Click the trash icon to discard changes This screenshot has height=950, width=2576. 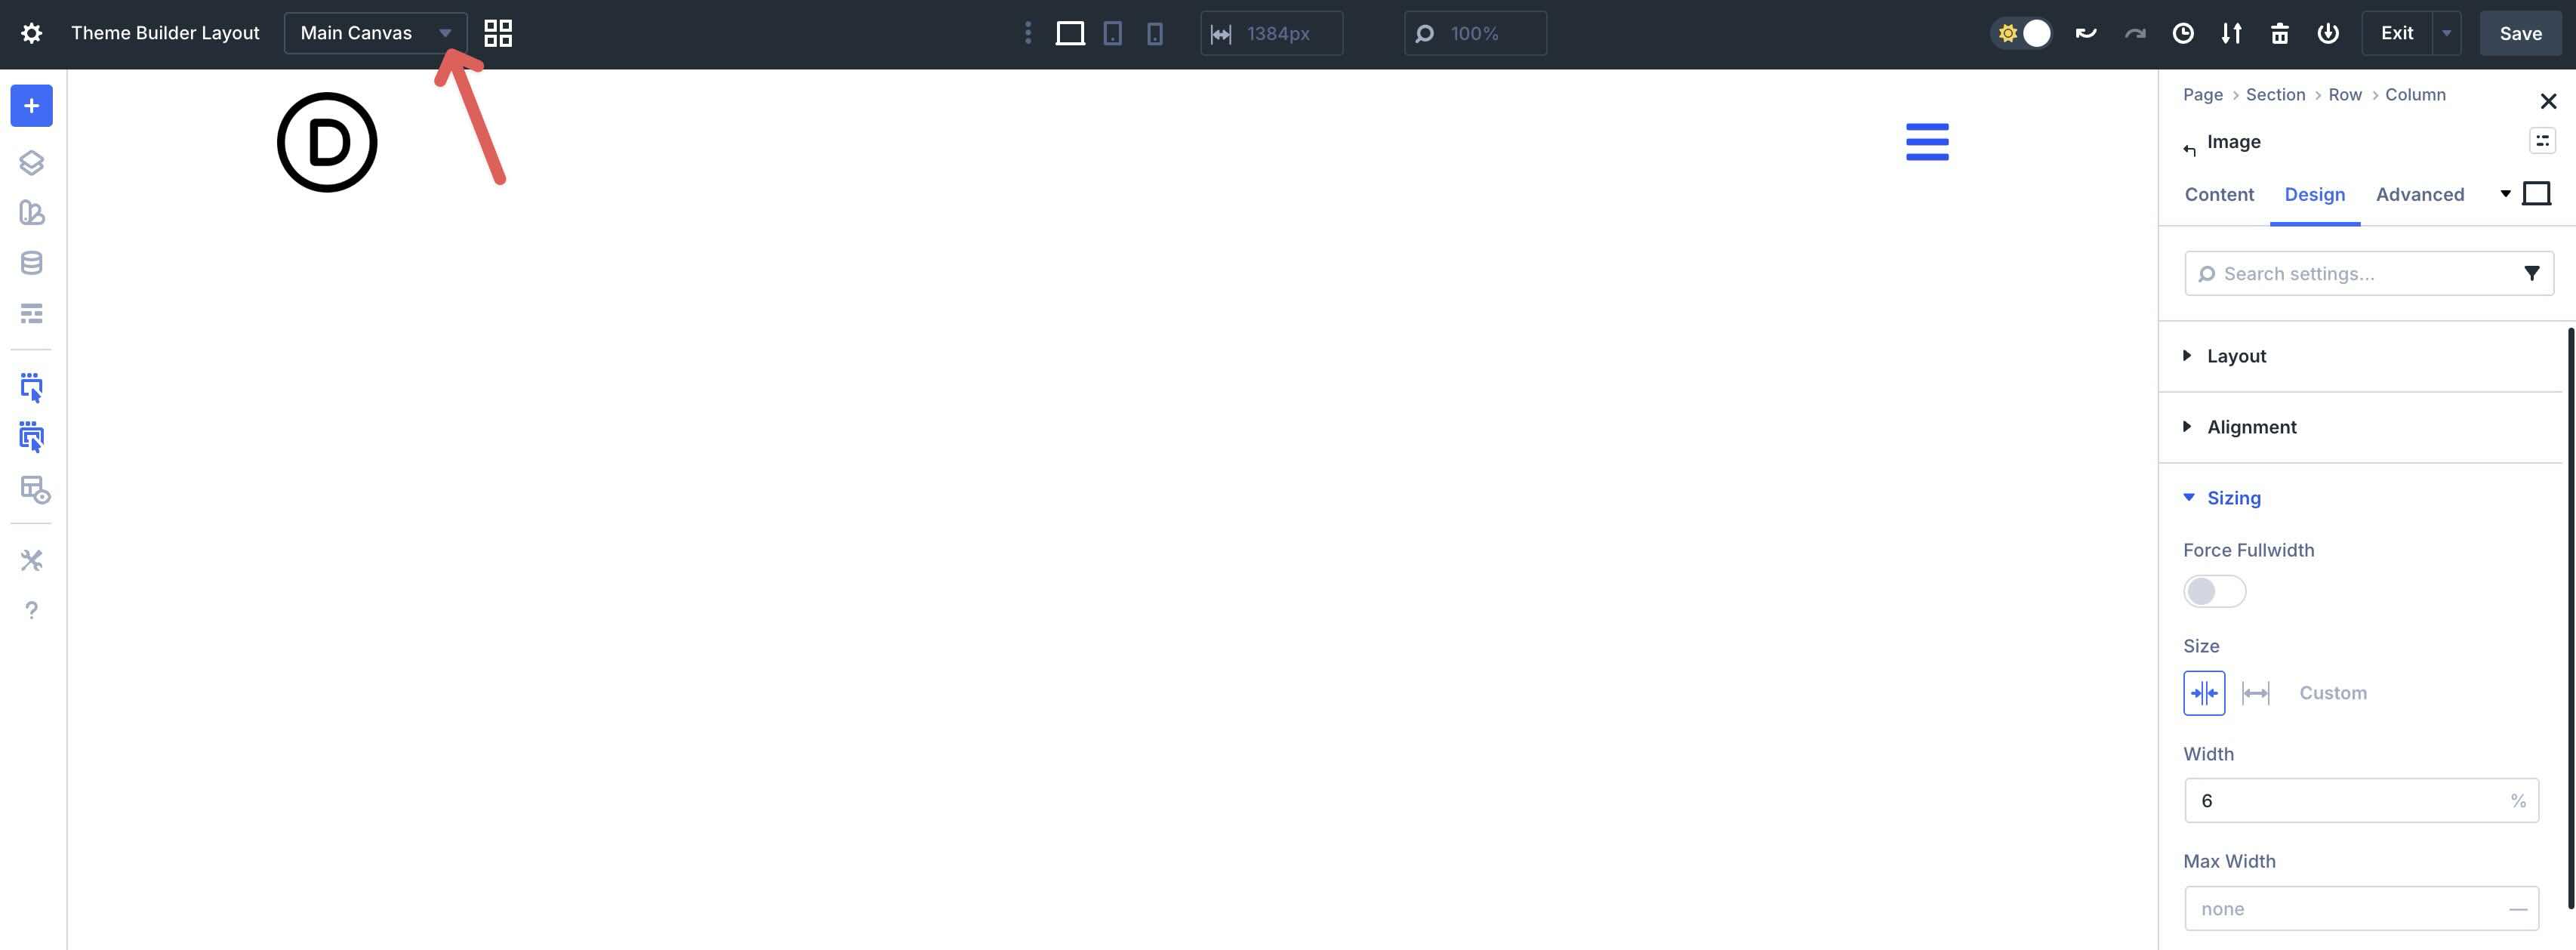tap(2280, 33)
